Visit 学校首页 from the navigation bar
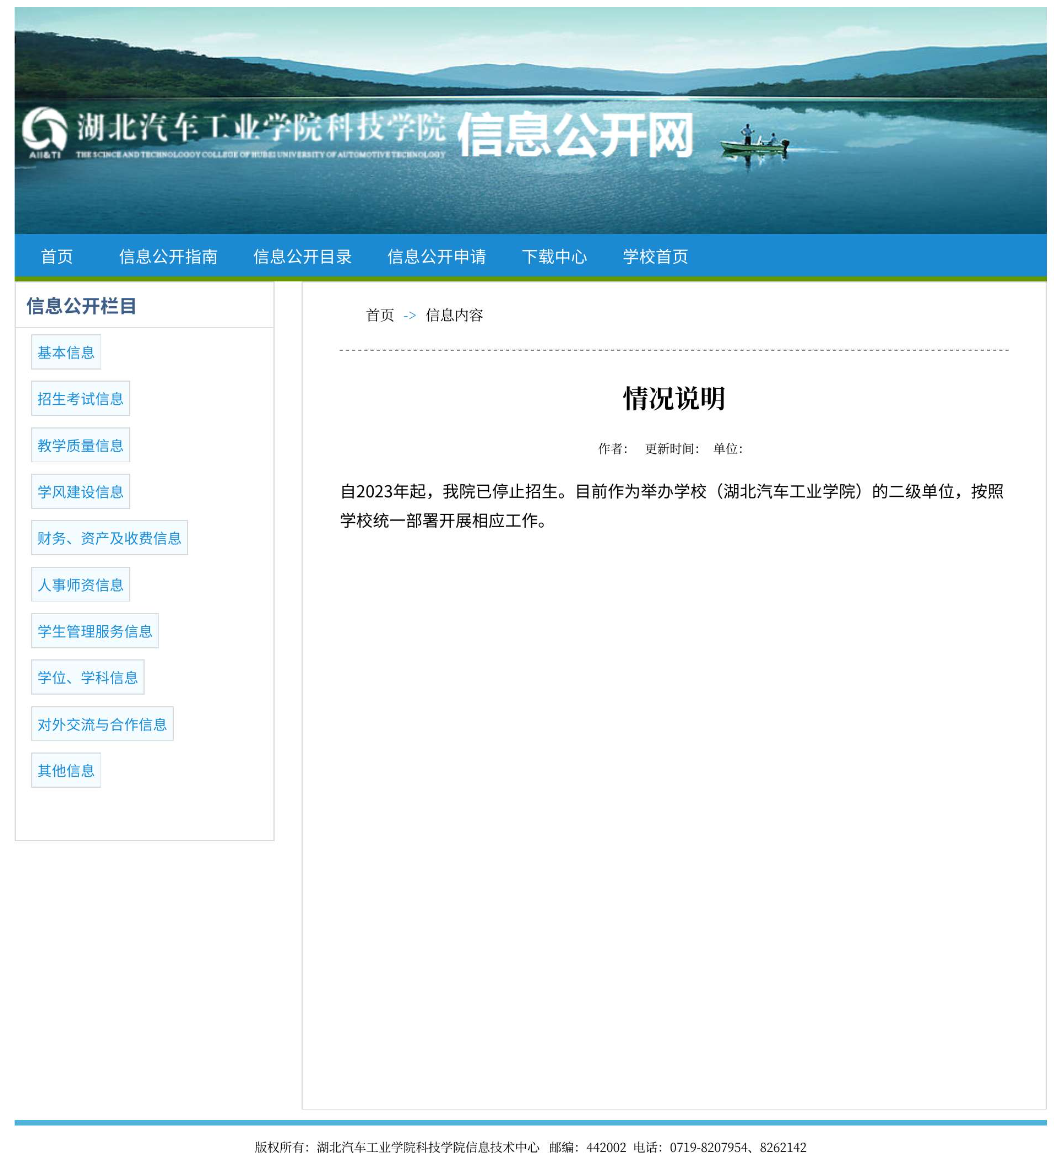This screenshot has height=1161, width=1060. pos(655,257)
